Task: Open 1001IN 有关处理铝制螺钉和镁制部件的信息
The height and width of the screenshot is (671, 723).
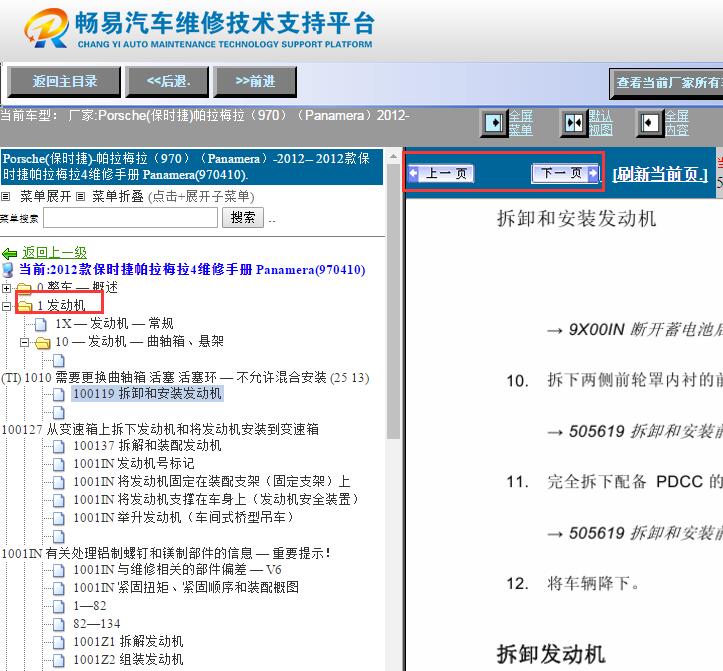Action: (166, 553)
